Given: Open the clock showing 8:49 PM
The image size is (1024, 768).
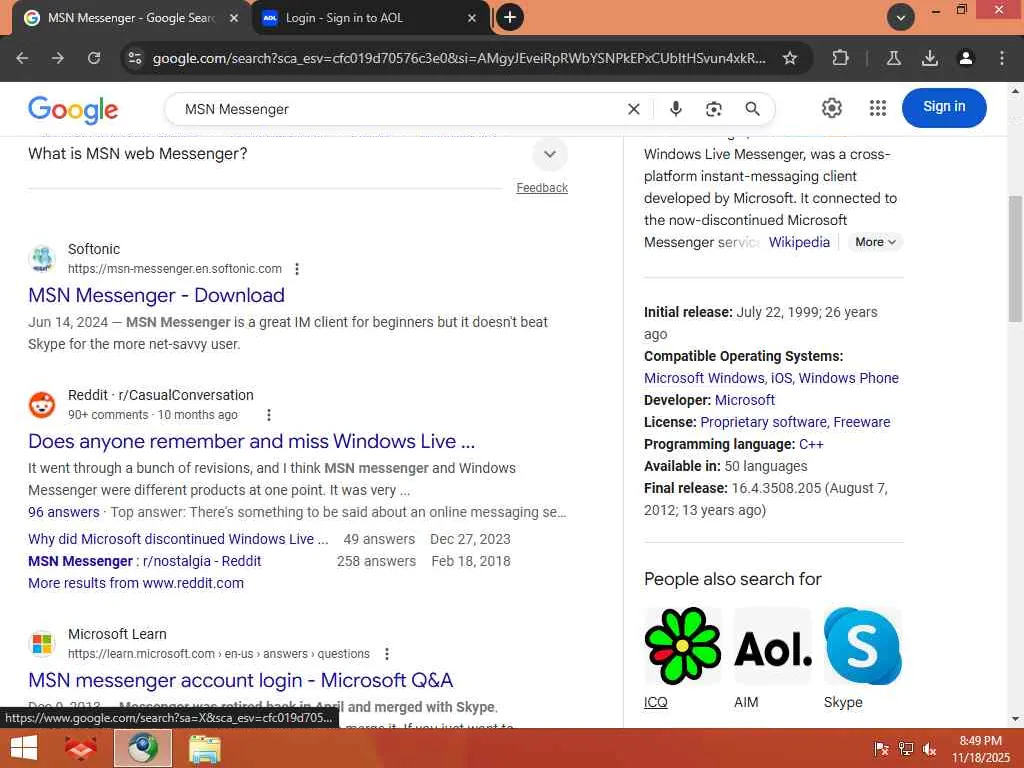Looking at the screenshot, I should click(980, 748).
